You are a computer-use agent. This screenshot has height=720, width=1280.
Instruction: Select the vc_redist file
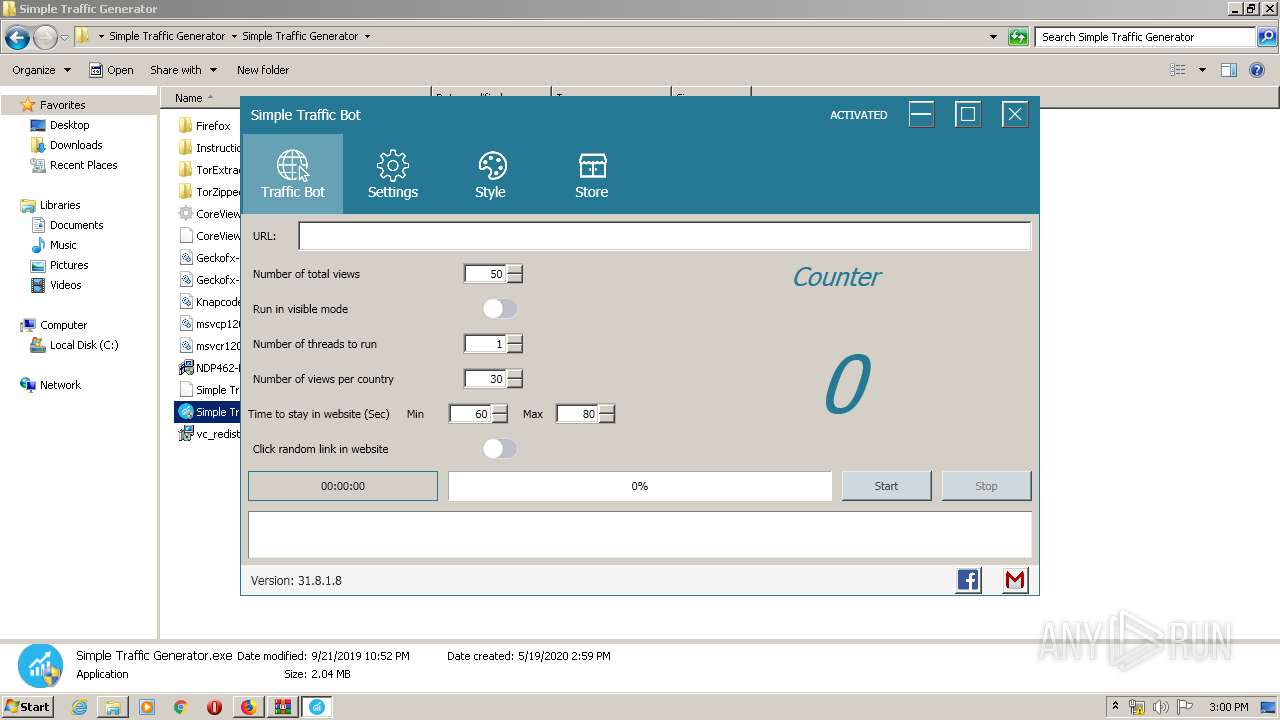pyautogui.click(x=208, y=434)
